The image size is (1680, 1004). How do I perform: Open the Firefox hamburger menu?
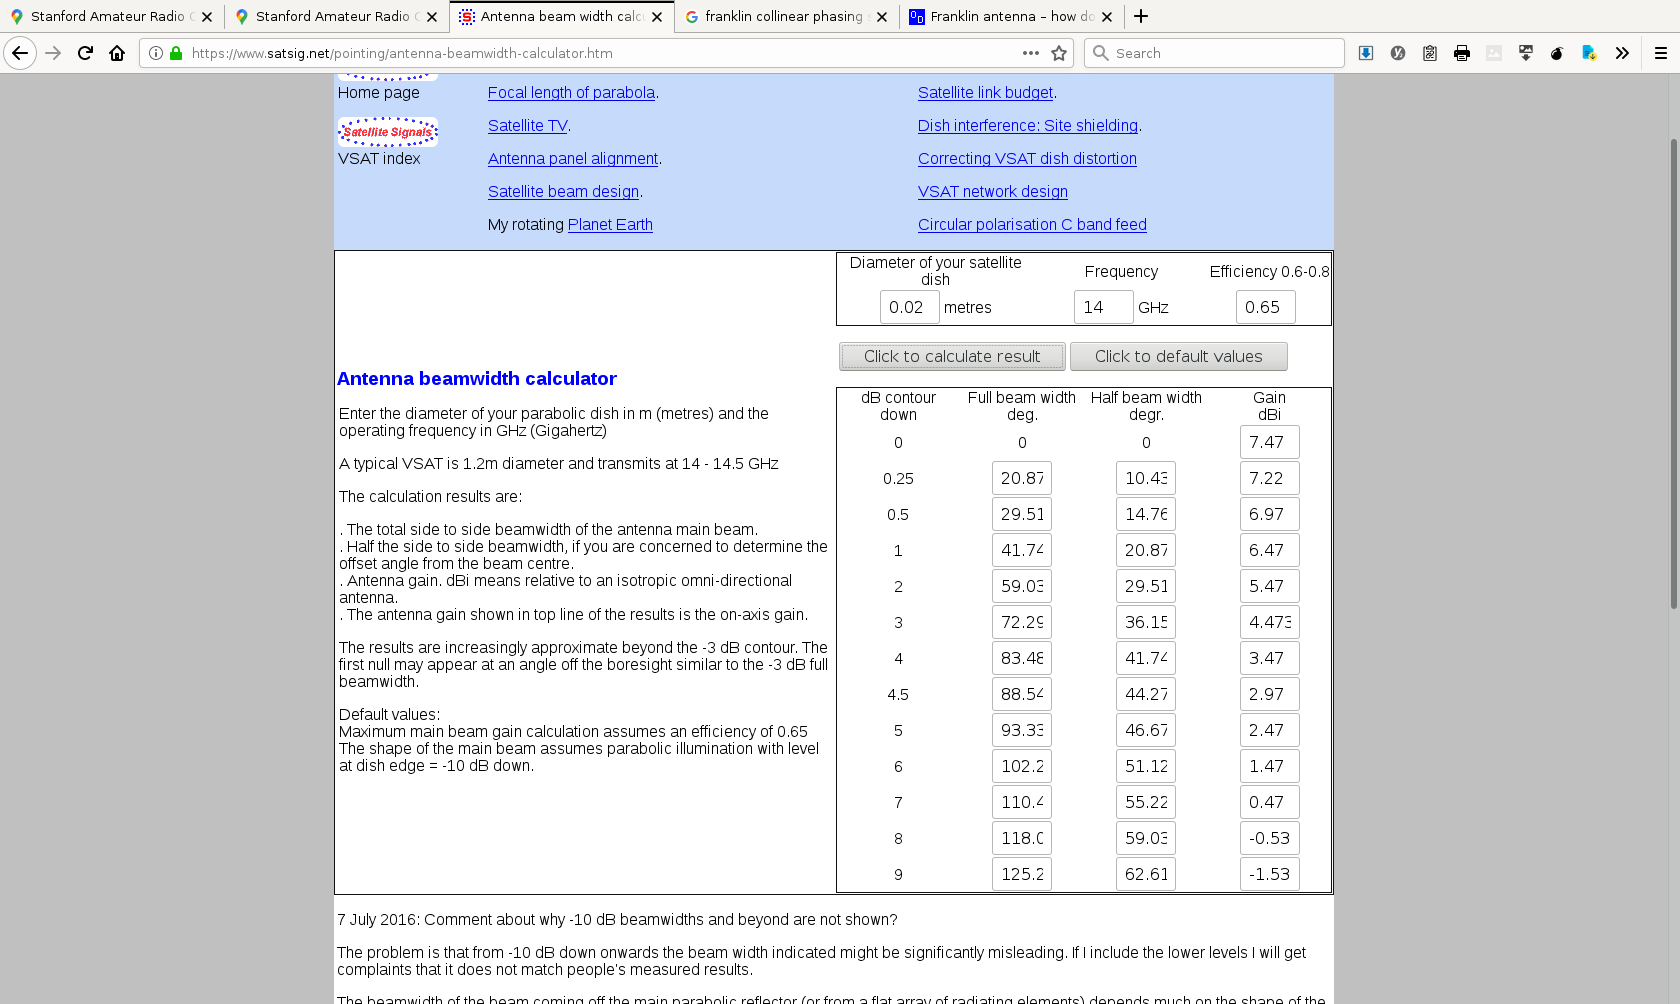click(x=1661, y=53)
